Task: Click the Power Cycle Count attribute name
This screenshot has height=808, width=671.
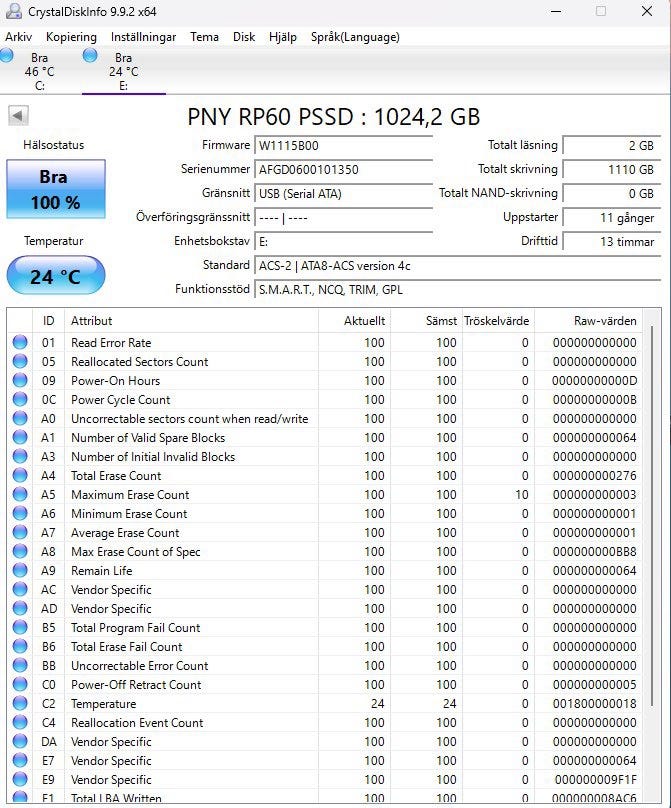Action: click(x=121, y=400)
